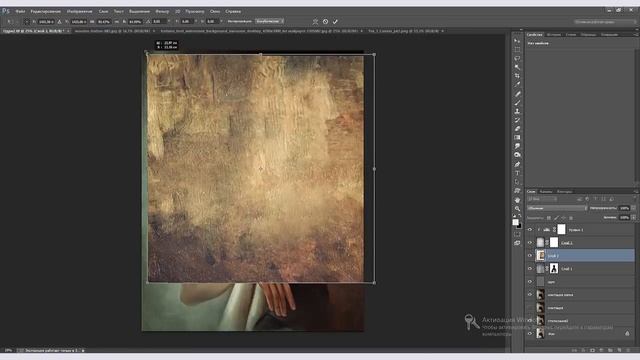Image resolution: width=640 pixels, height=360 pixels.
Task: Commit the transform with the checkmark
Action: pyautogui.click(x=335, y=21)
